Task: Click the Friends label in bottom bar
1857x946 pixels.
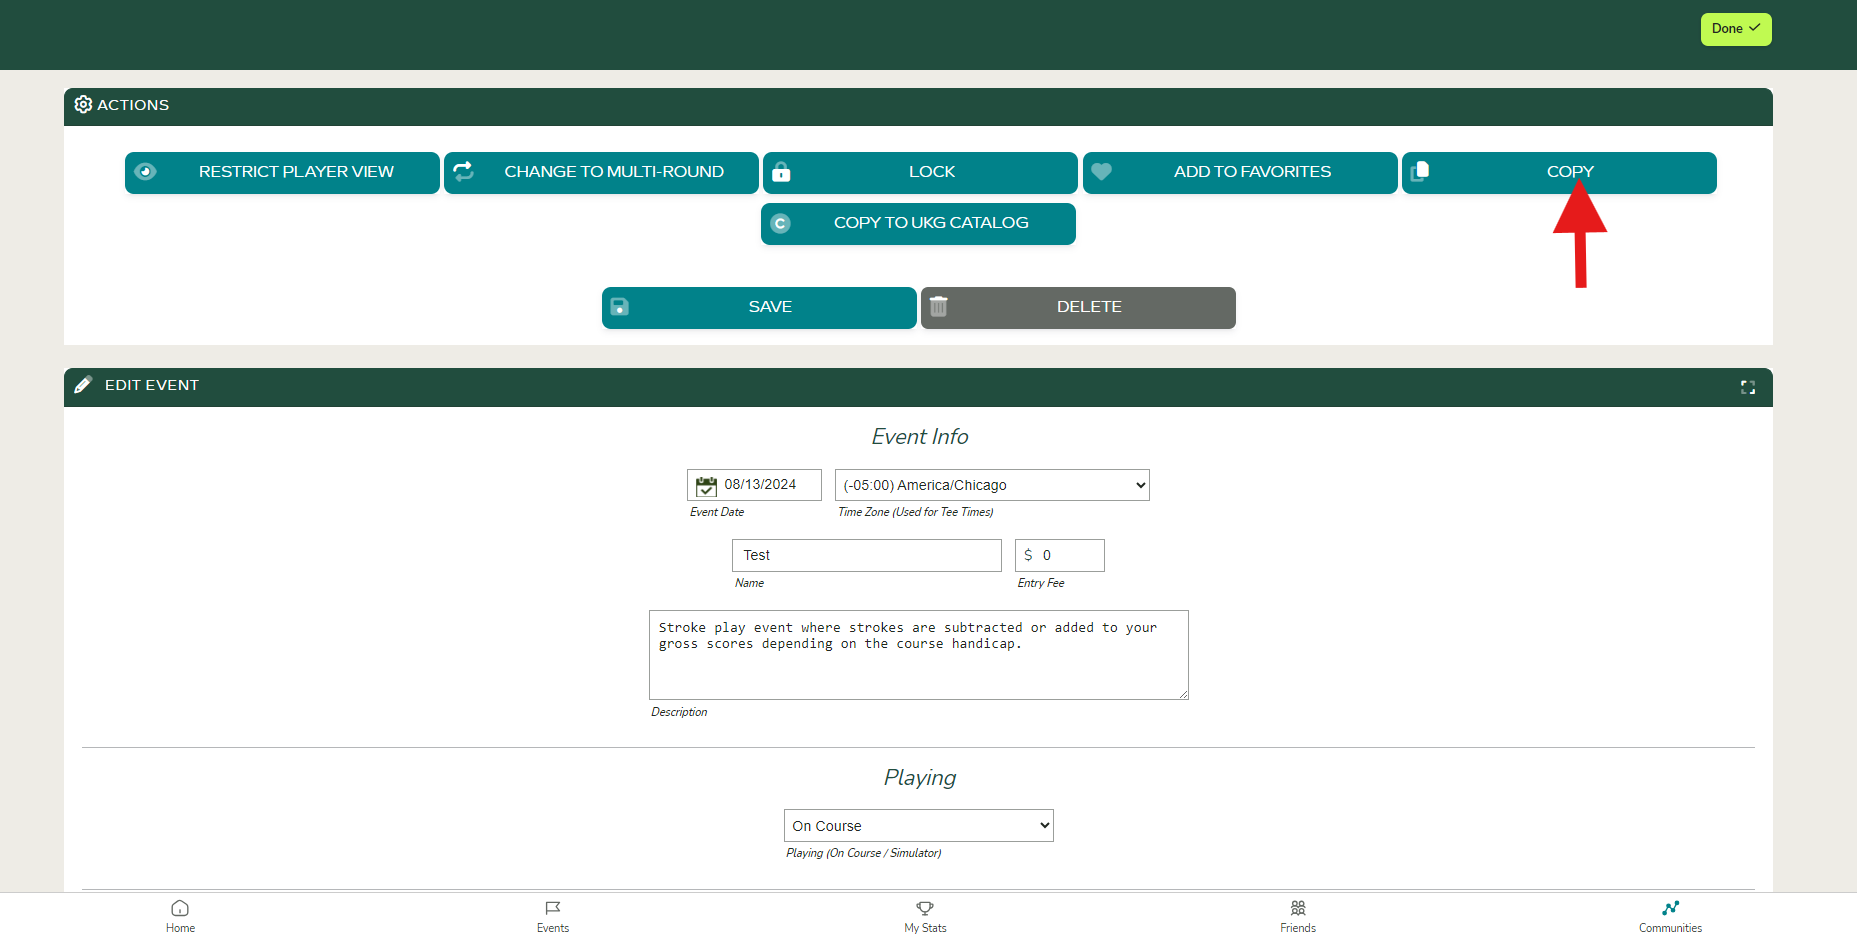Action: click(x=1298, y=928)
